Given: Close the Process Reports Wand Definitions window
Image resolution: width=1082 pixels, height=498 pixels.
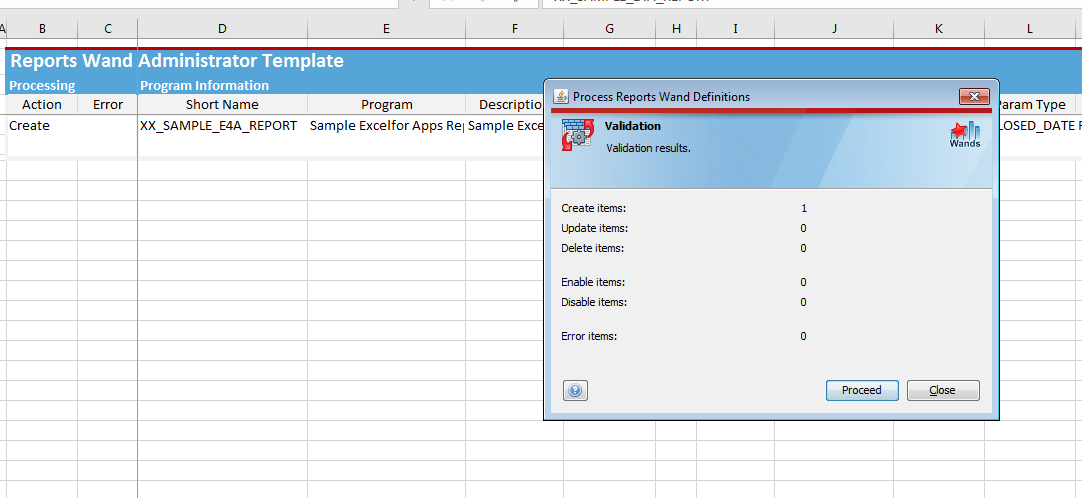Looking at the screenshot, I should pyautogui.click(x=974, y=97).
